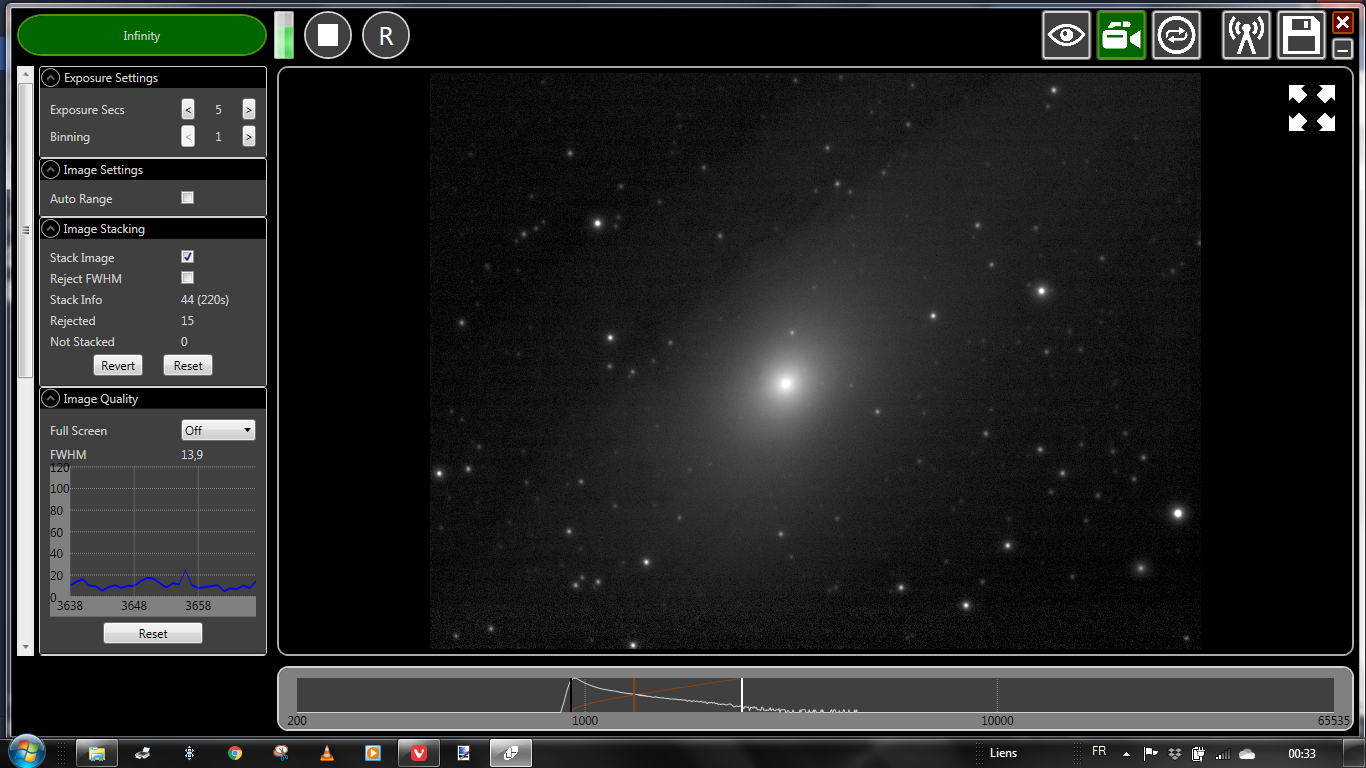Click the white point marker on the histogram
The image size is (1366, 768).
click(742, 695)
